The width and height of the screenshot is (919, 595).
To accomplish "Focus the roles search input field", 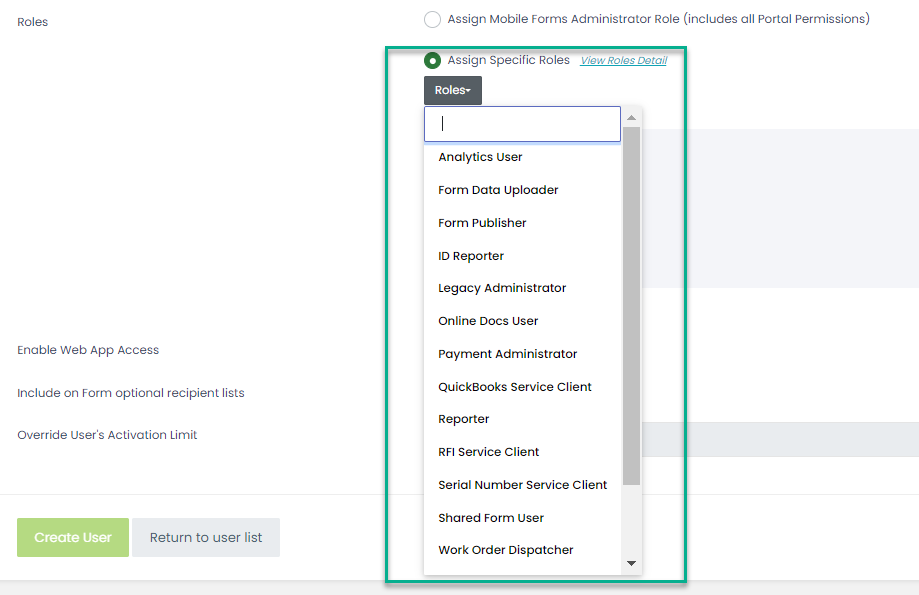I will point(522,124).
